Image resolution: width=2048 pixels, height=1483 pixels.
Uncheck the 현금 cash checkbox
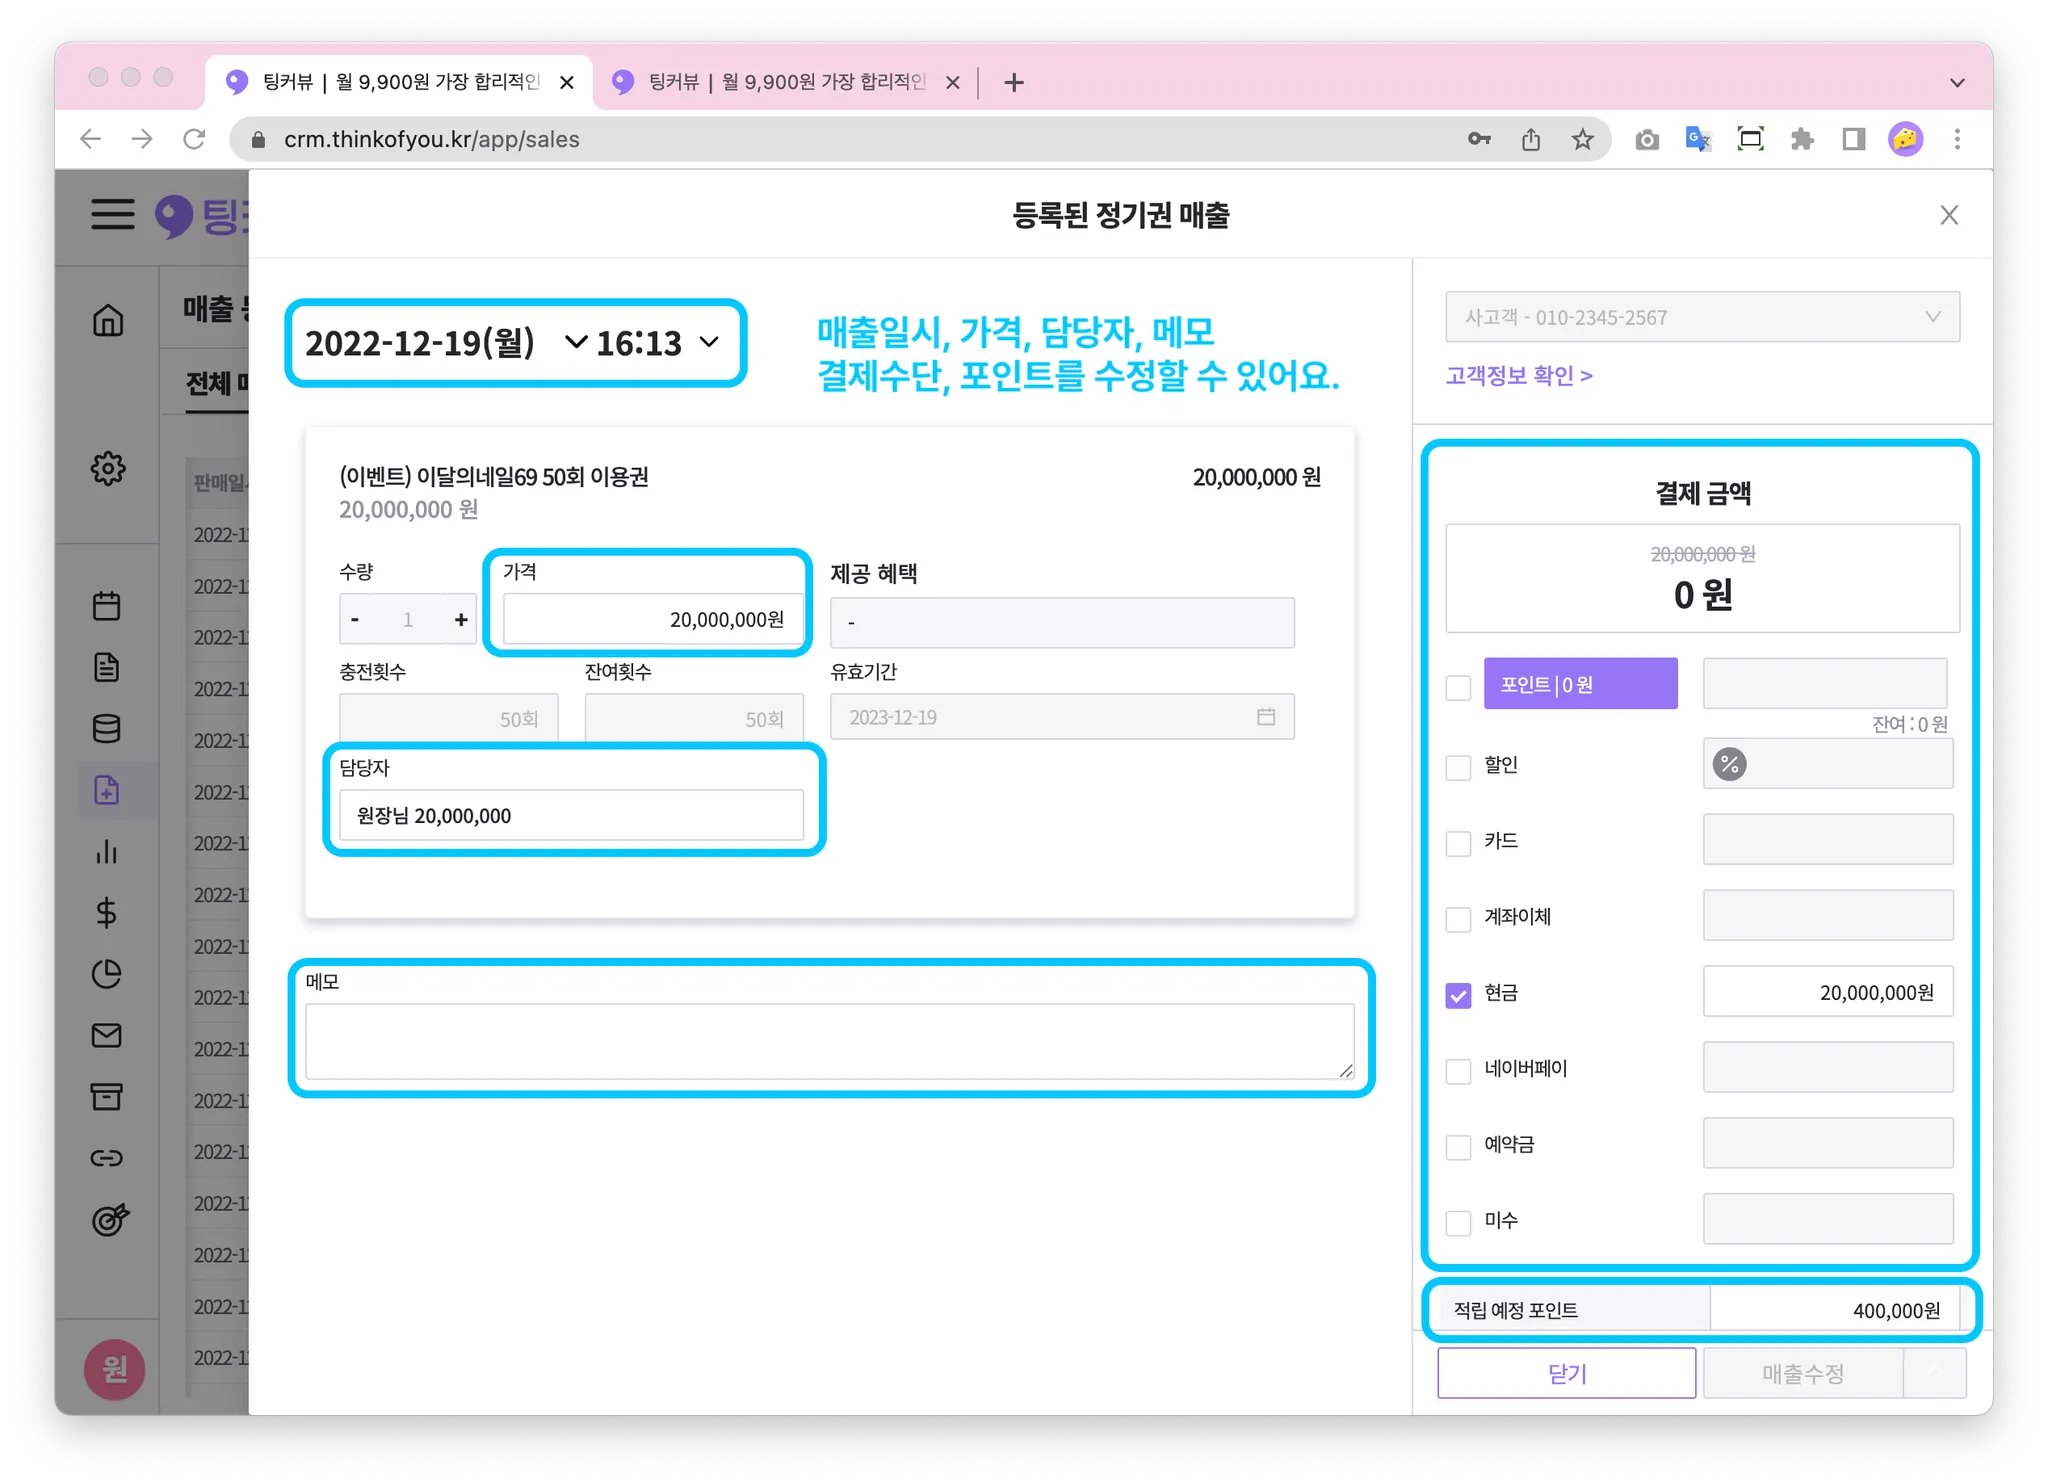[1458, 995]
